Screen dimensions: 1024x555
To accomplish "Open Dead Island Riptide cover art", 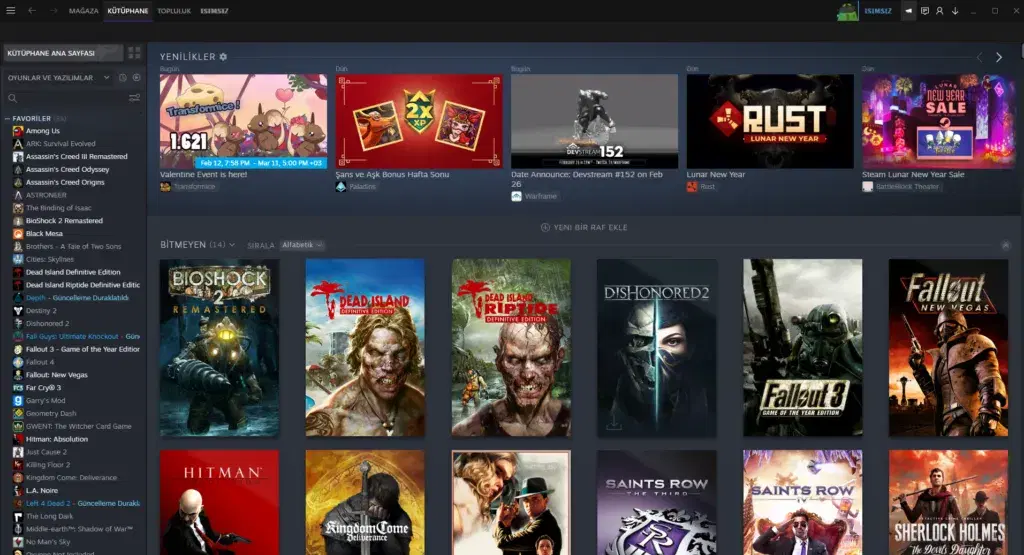I will tap(511, 347).
